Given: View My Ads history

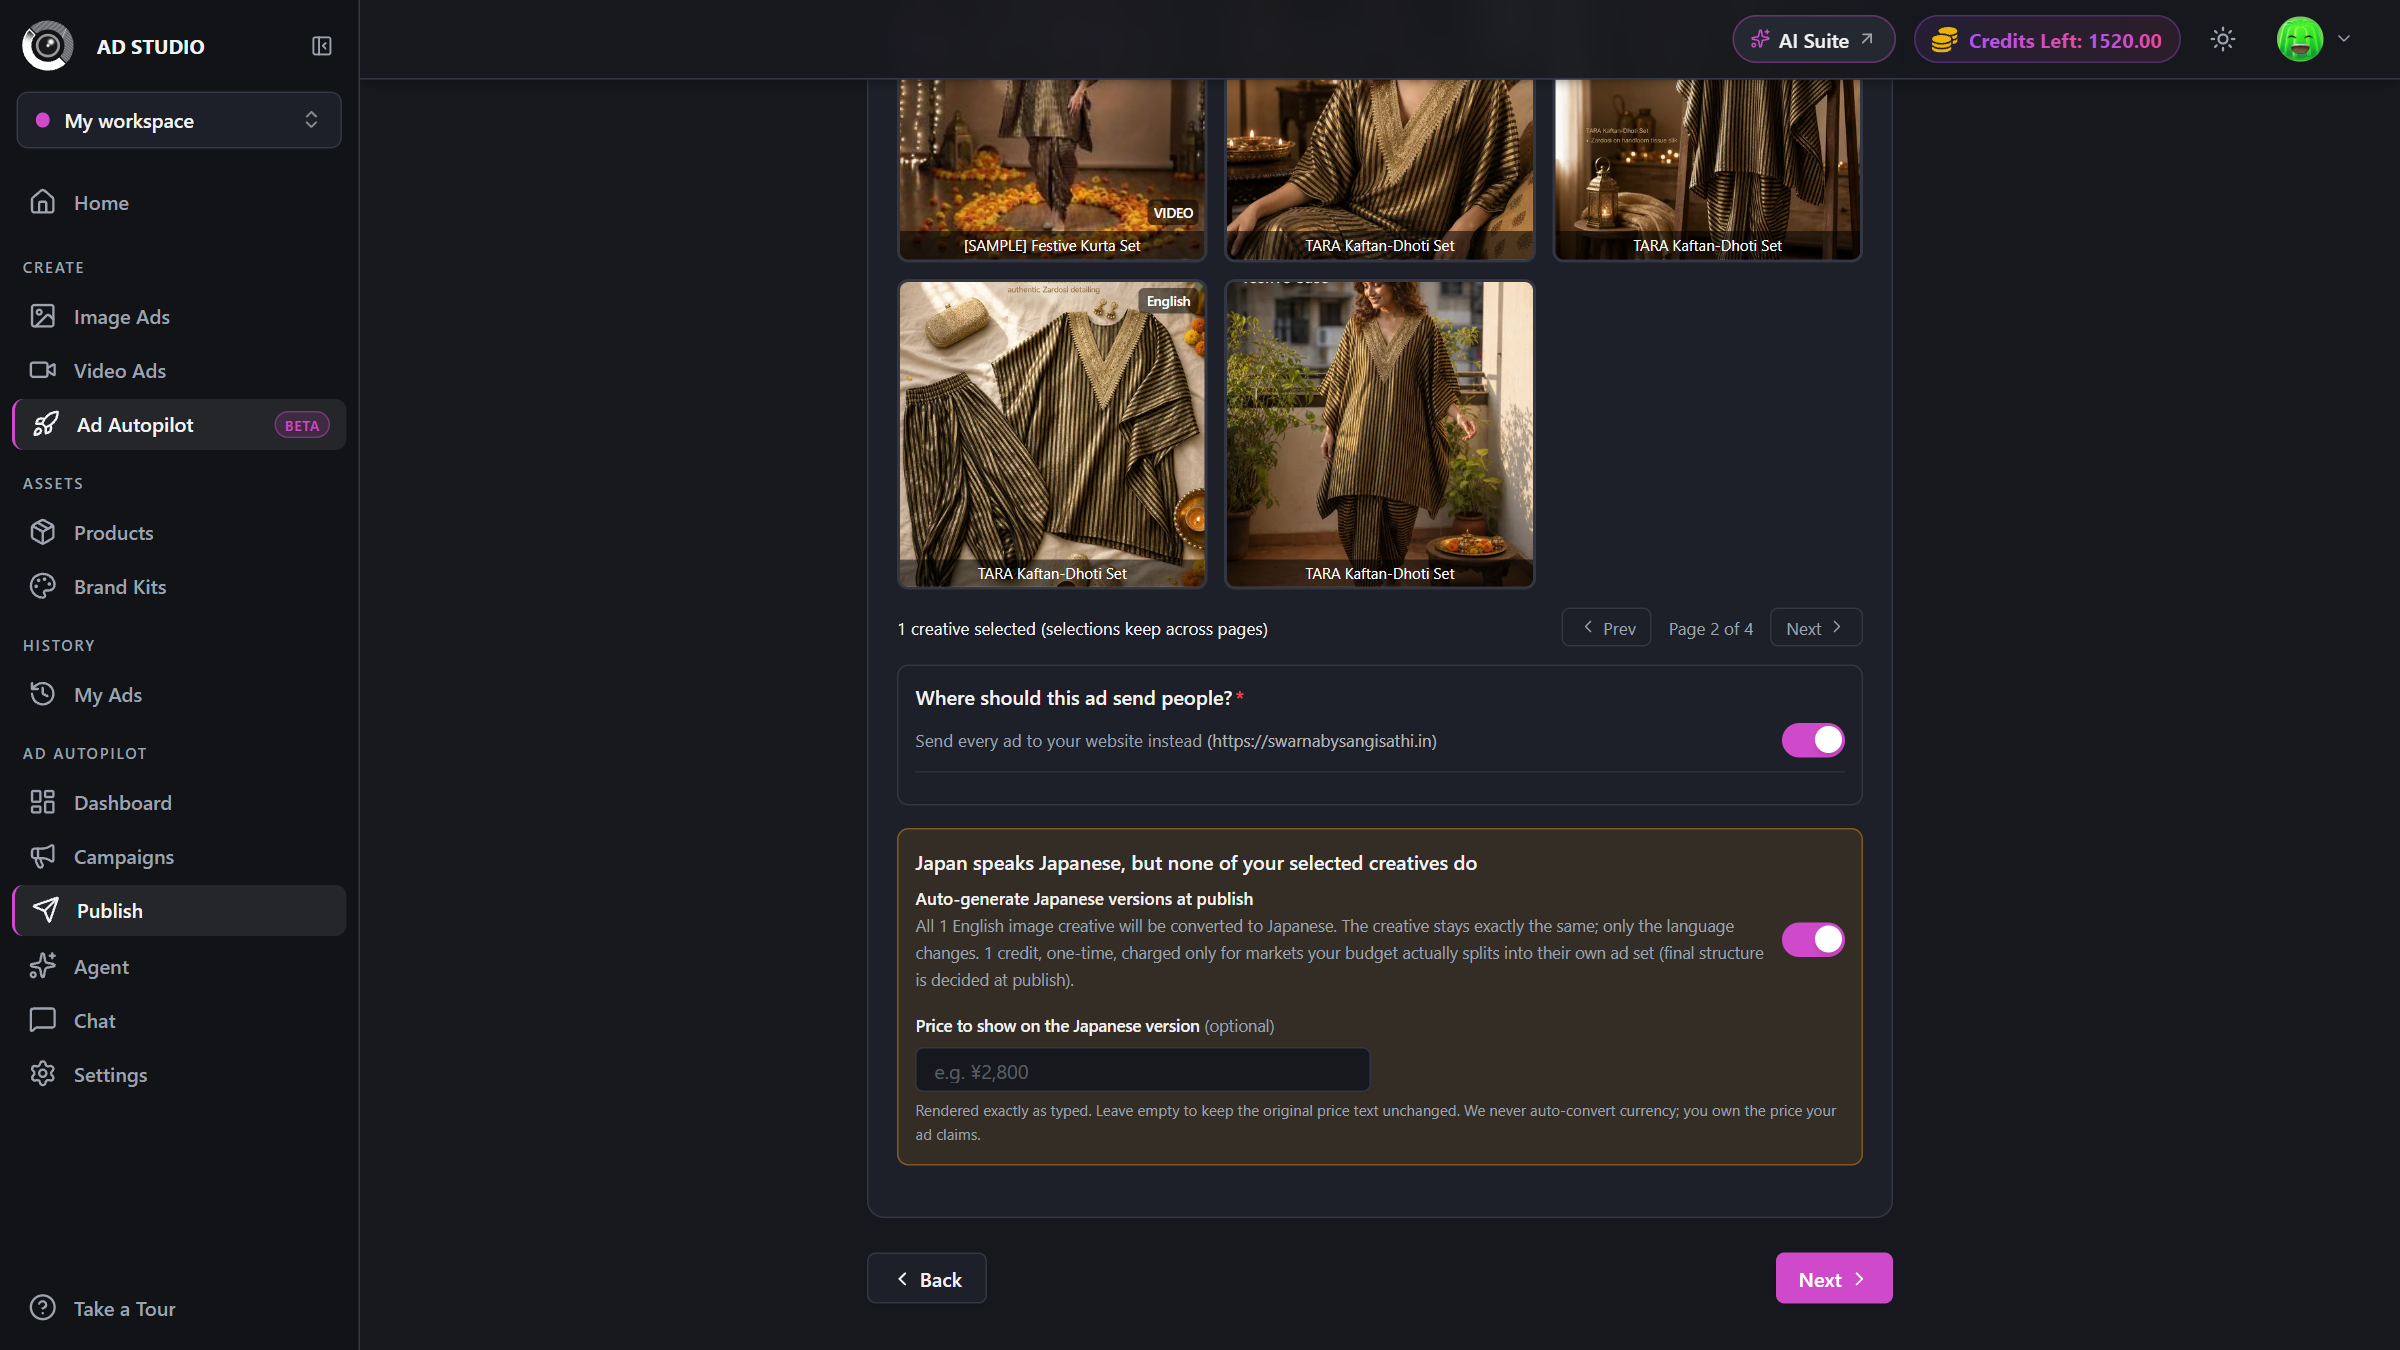Looking at the screenshot, I should point(179,694).
